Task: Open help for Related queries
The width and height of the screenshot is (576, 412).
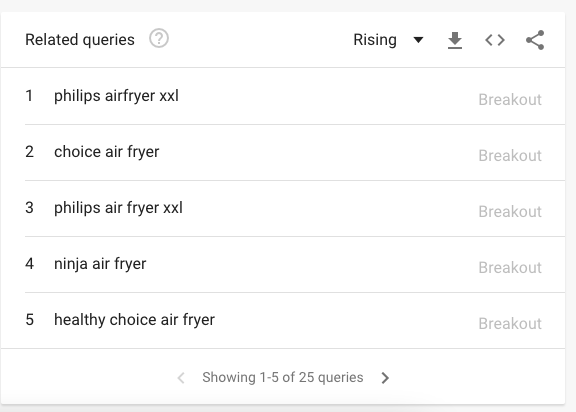Action: (x=159, y=39)
